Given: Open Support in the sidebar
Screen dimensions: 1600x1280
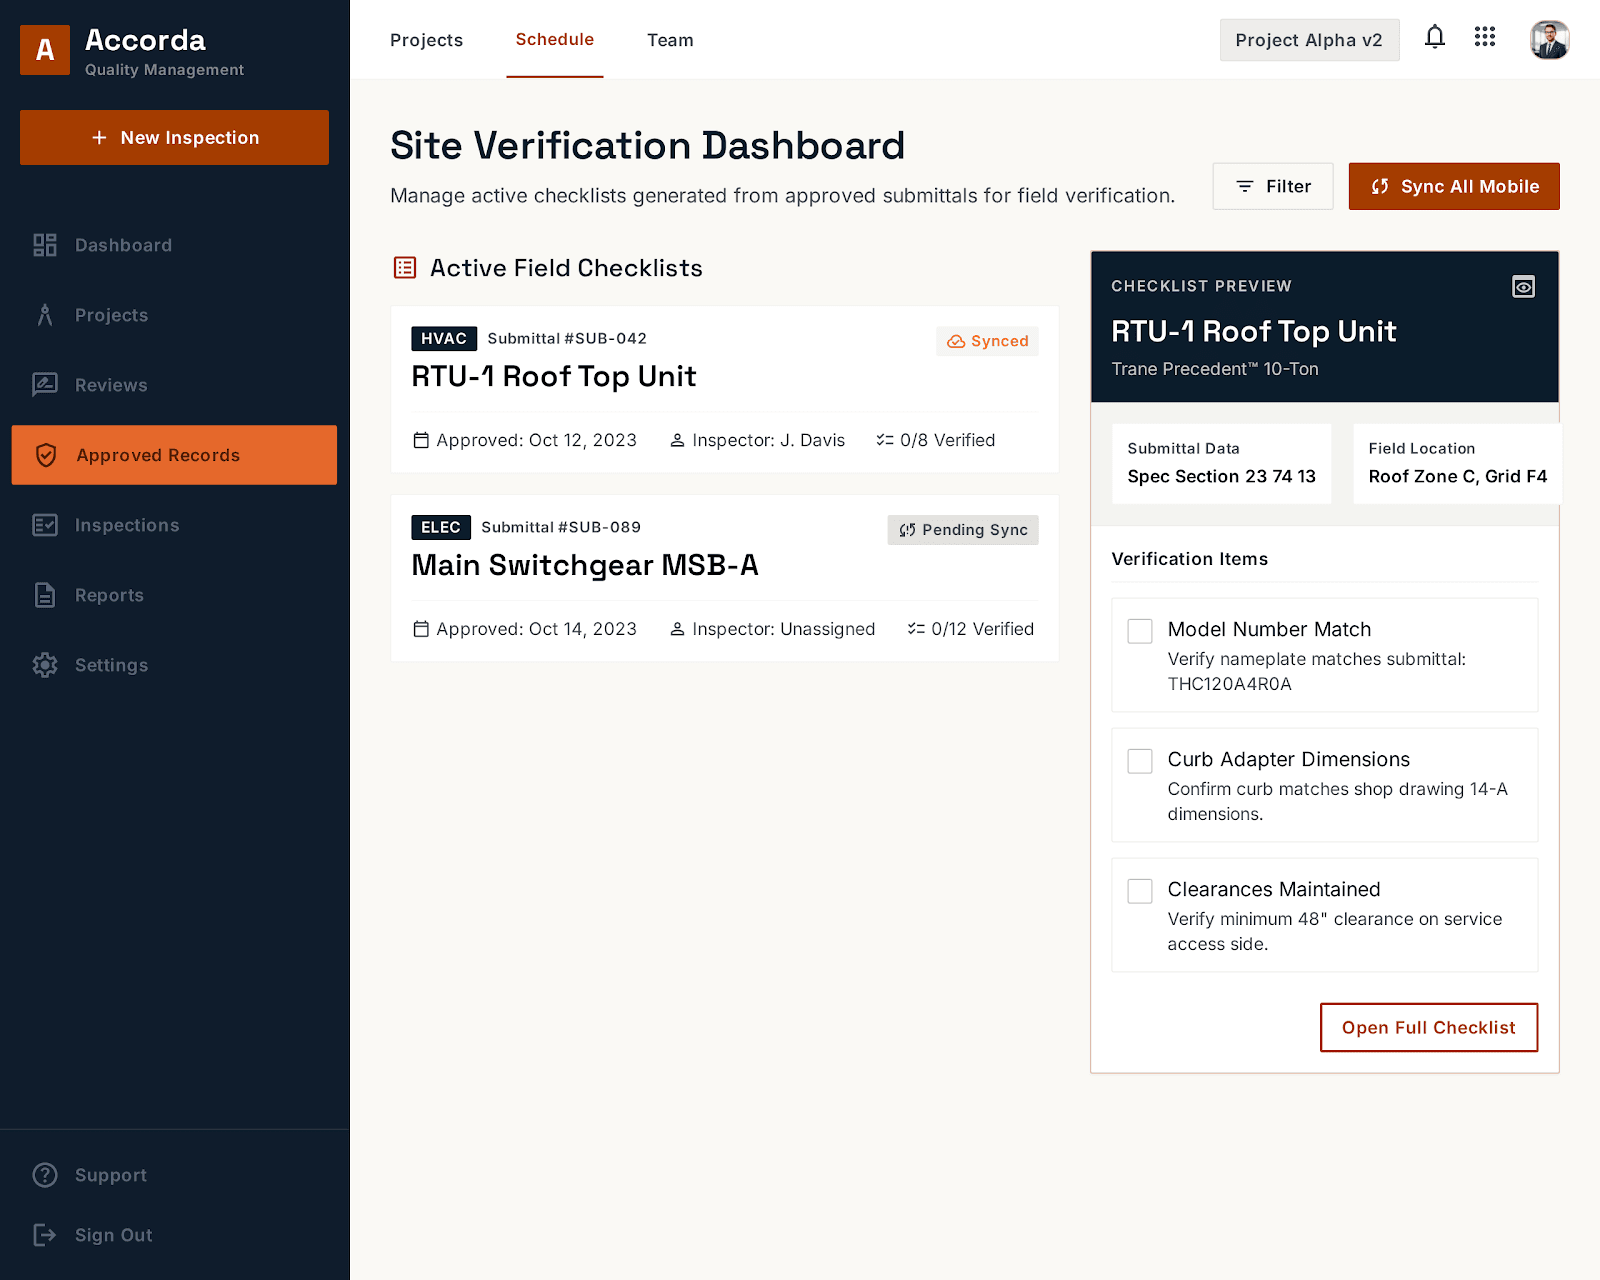Looking at the screenshot, I should (174, 1175).
